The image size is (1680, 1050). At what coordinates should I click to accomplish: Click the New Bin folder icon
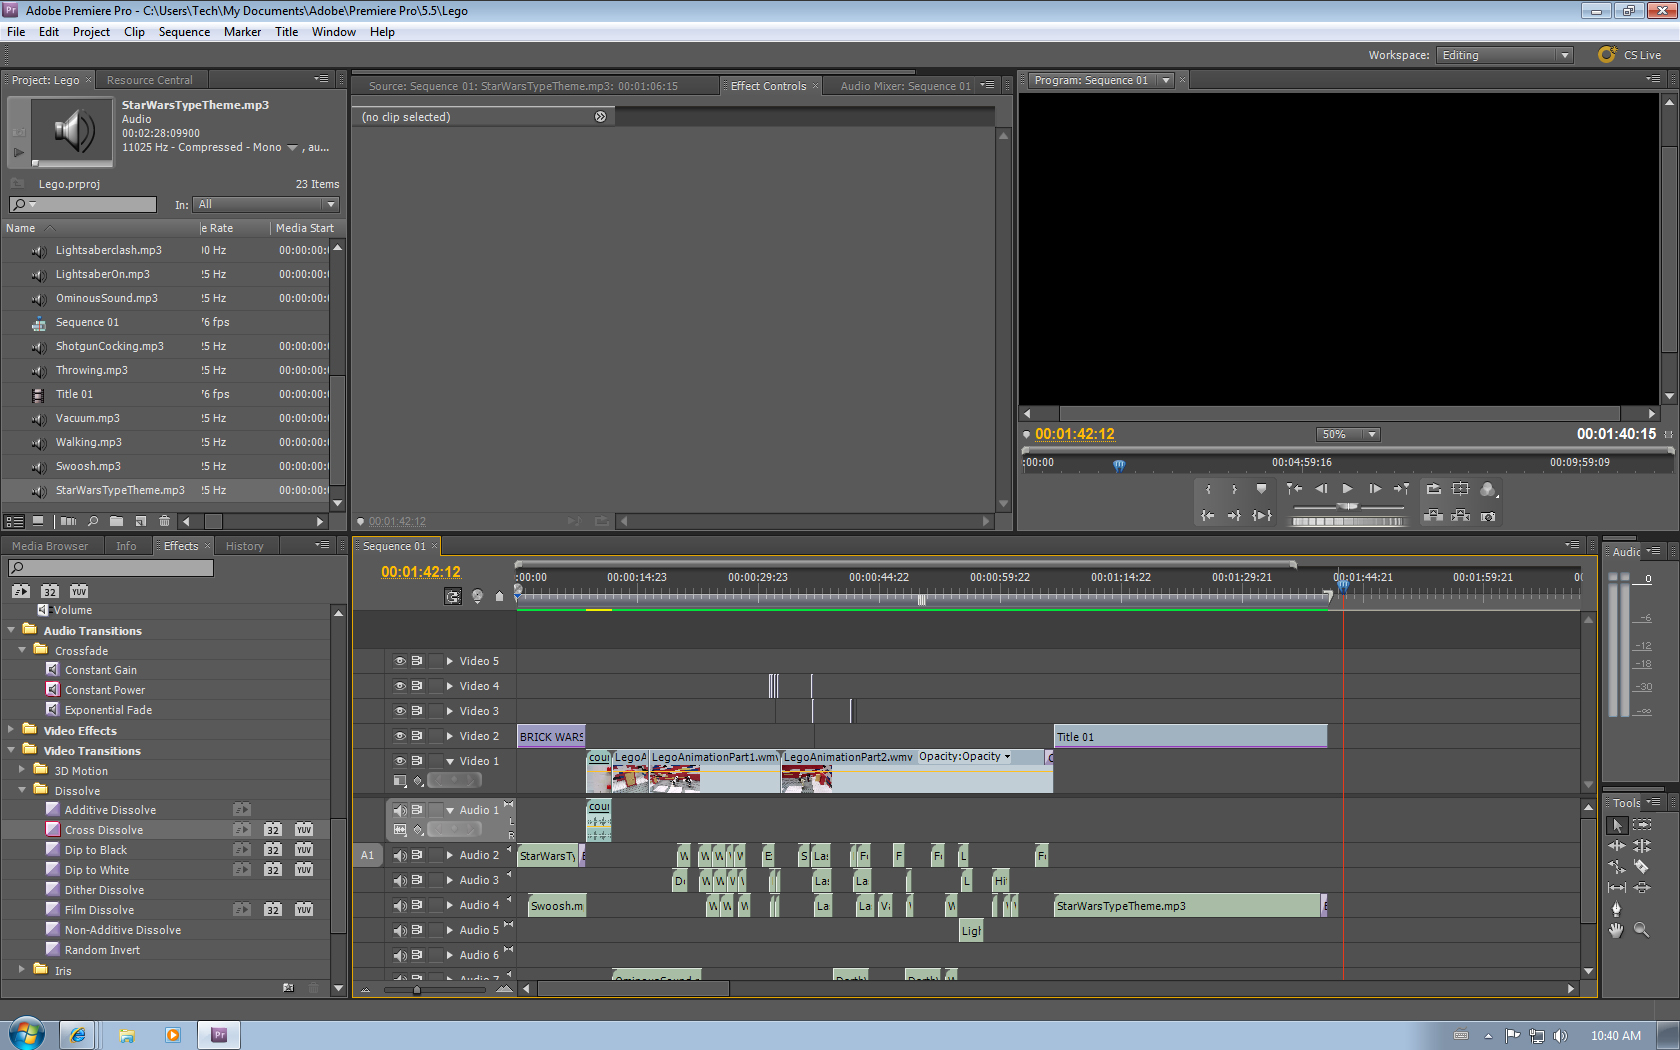(117, 521)
